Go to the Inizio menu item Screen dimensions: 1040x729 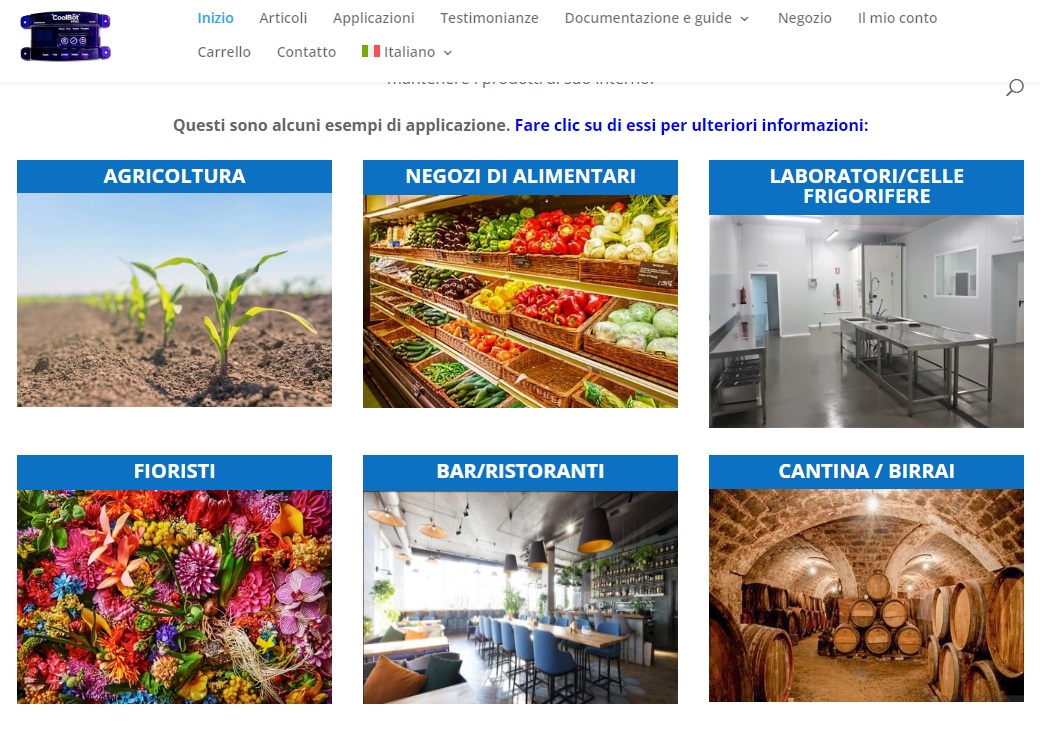tap(216, 18)
